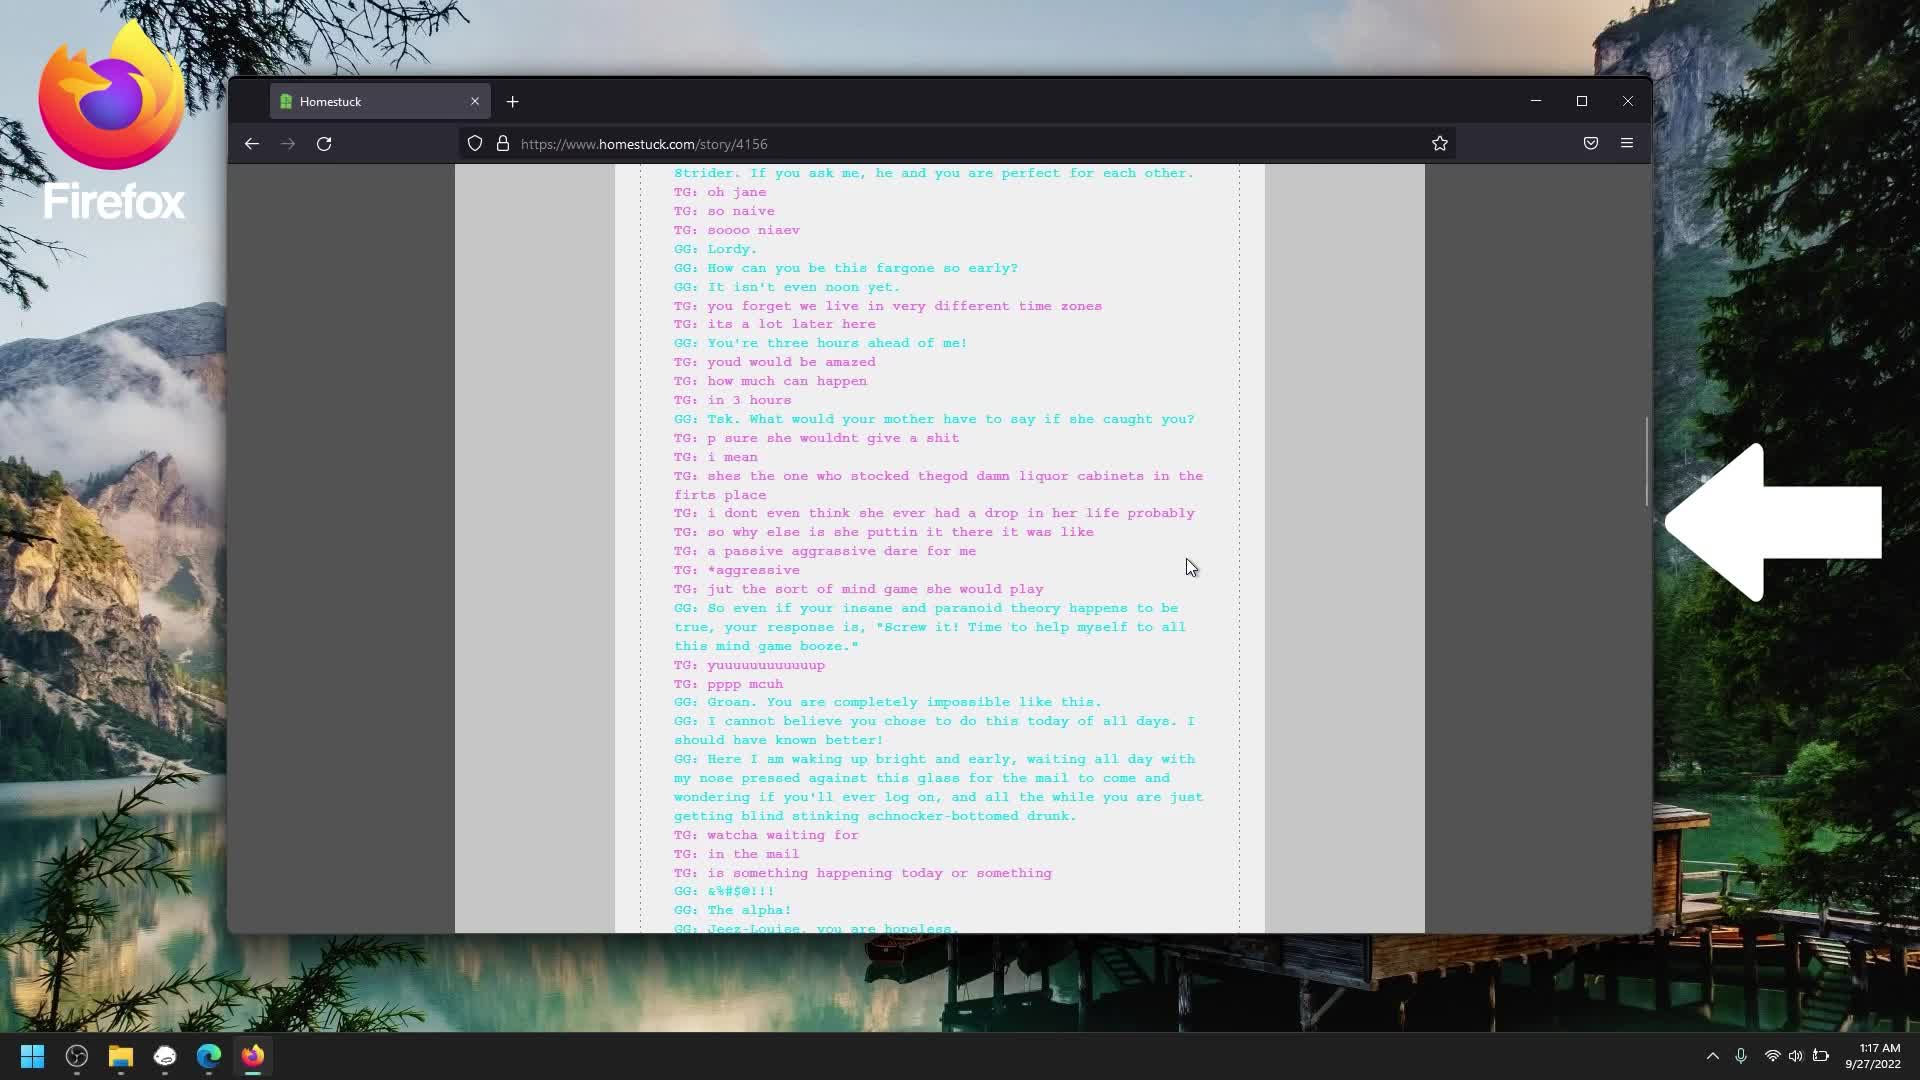The height and width of the screenshot is (1080, 1920).
Task: Click the Firefox taskbar icon
Action: 253,1056
